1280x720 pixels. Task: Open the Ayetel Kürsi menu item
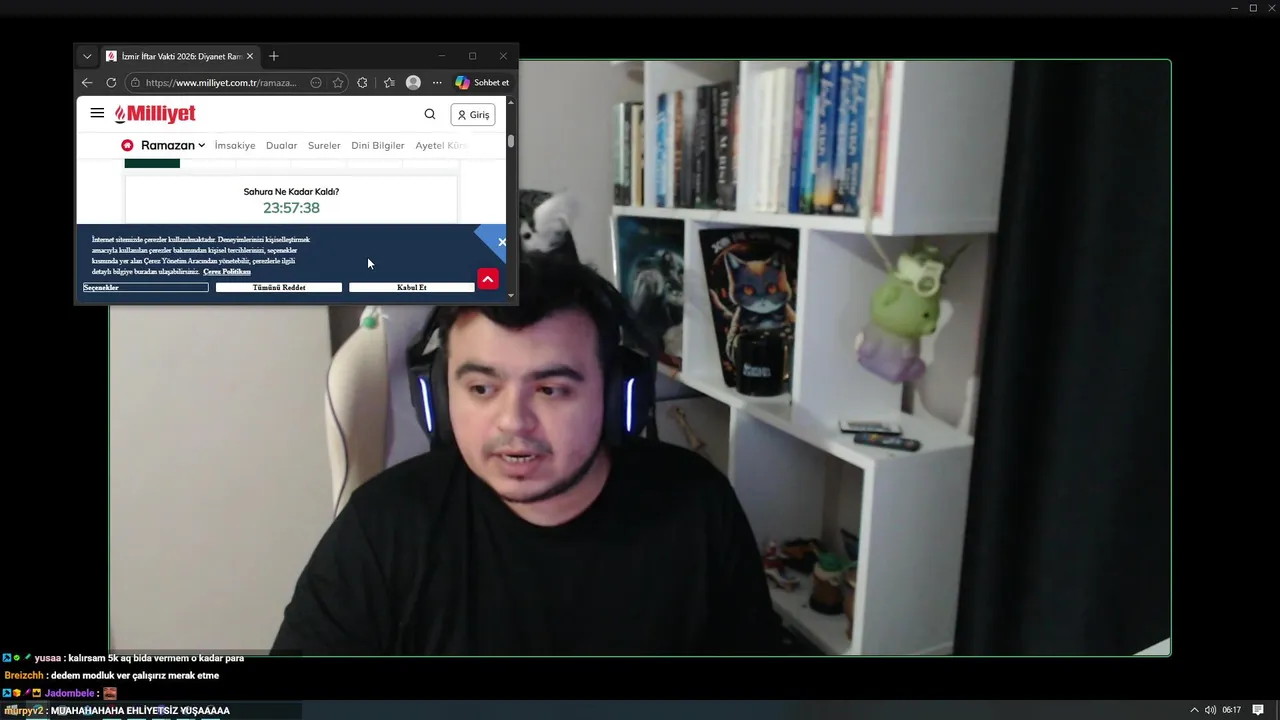point(441,146)
